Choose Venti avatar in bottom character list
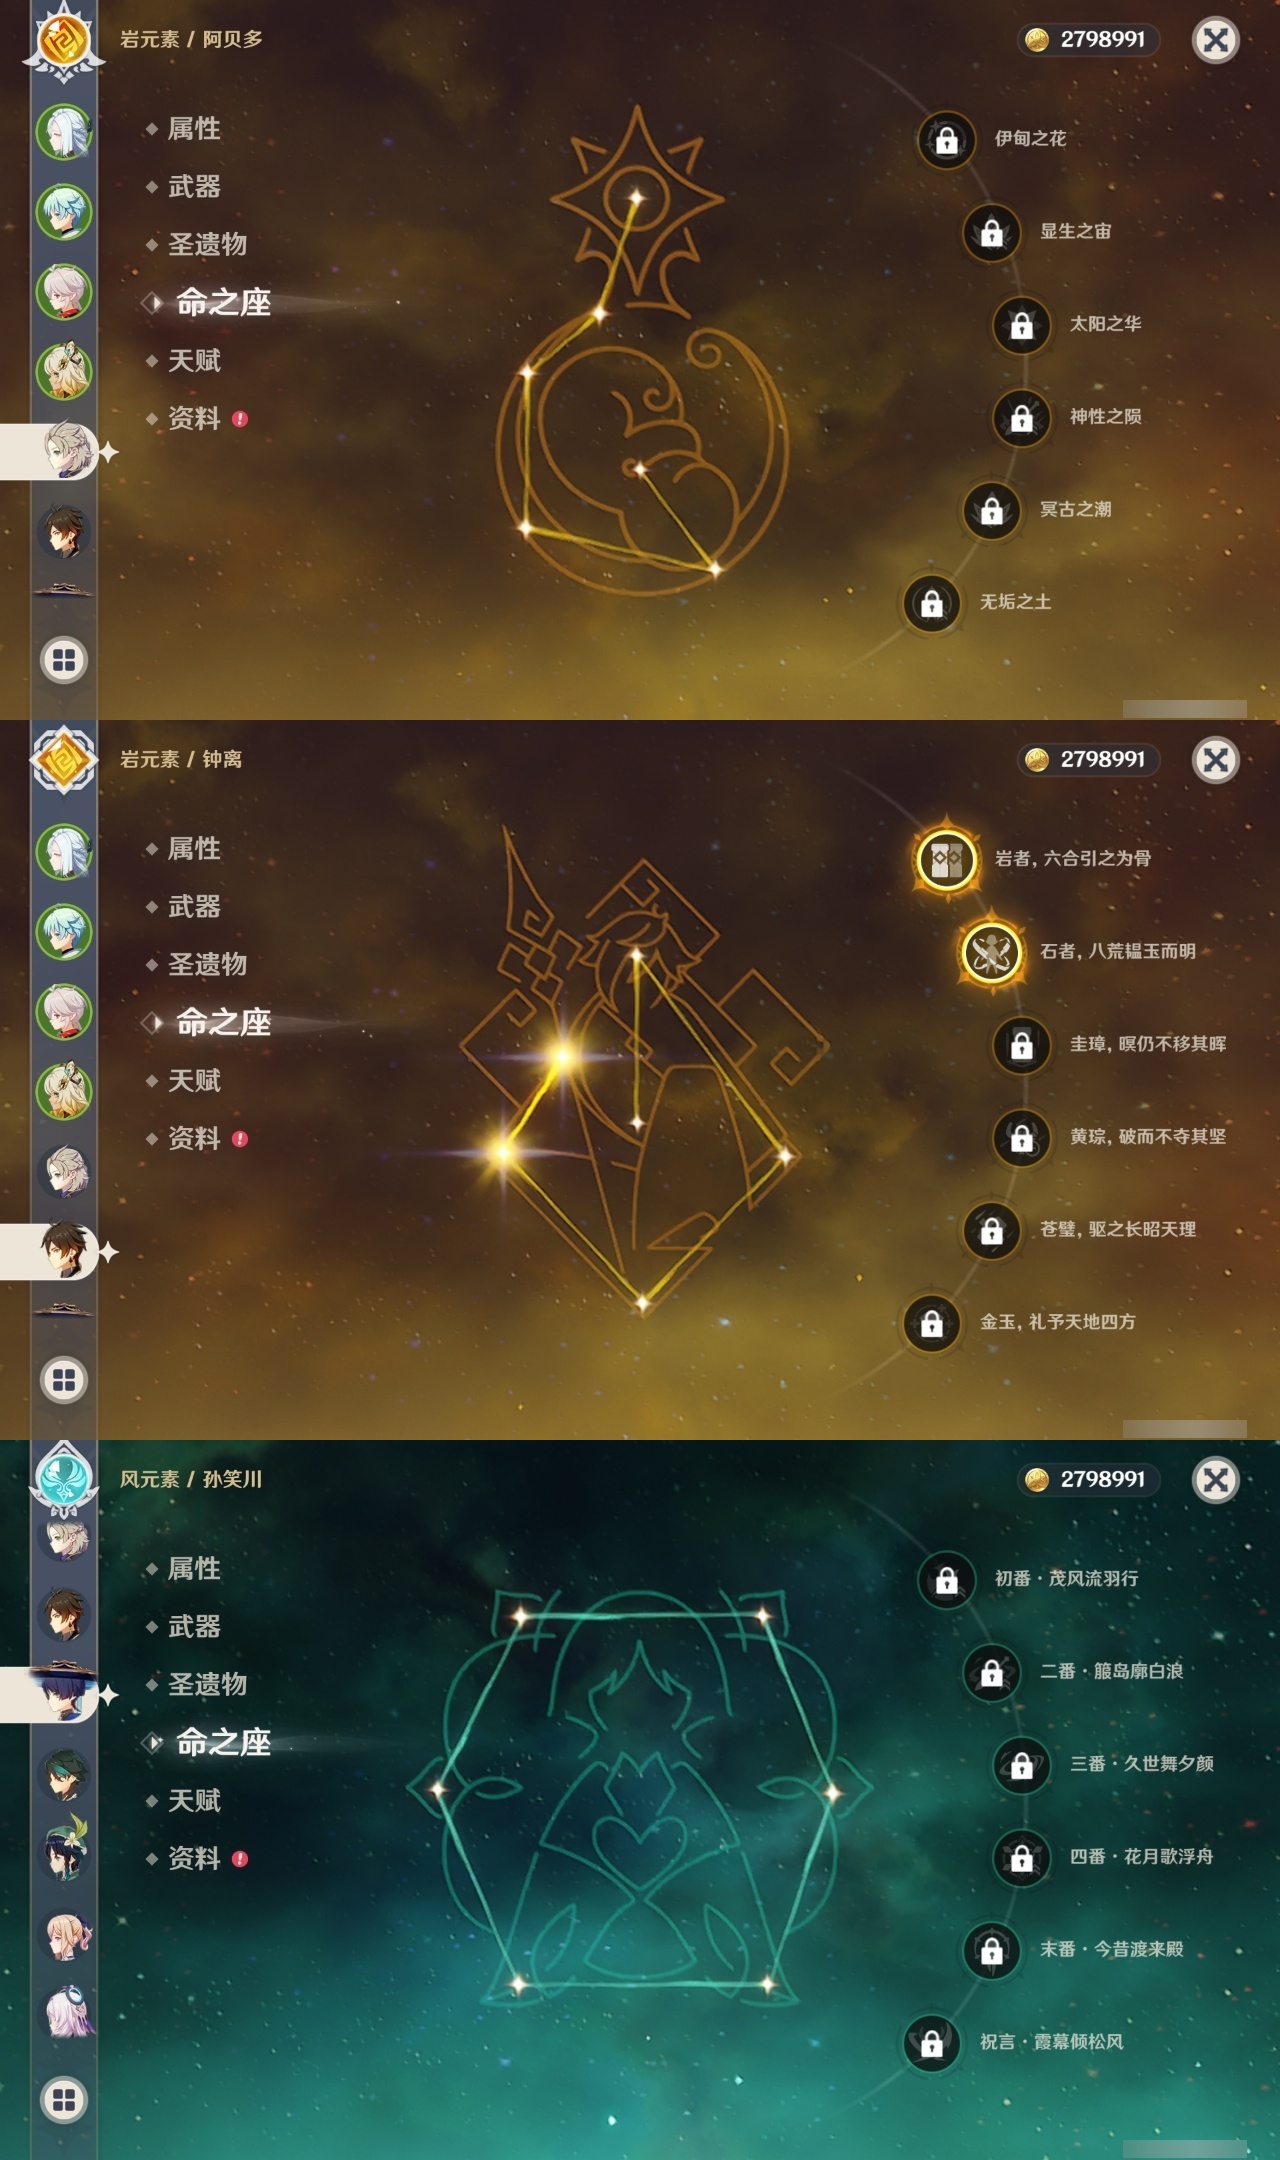The height and width of the screenshot is (2160, 1280). 64,1855
